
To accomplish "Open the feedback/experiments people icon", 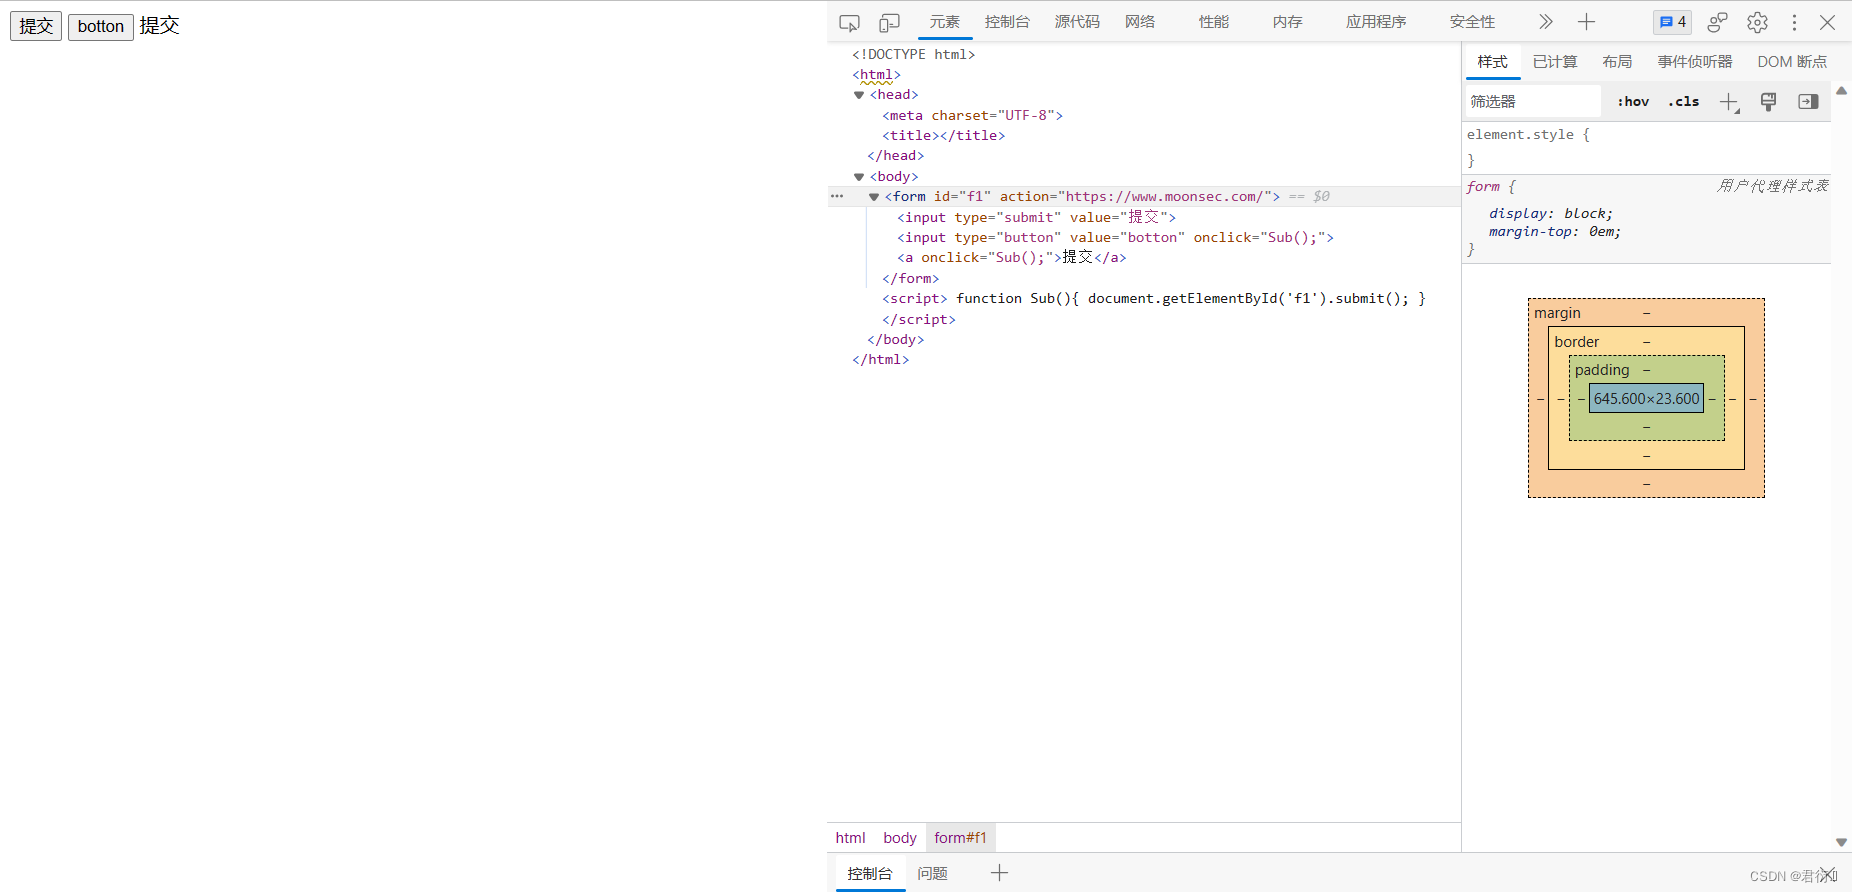I will pyautogui.click(x=1718, y=22).
